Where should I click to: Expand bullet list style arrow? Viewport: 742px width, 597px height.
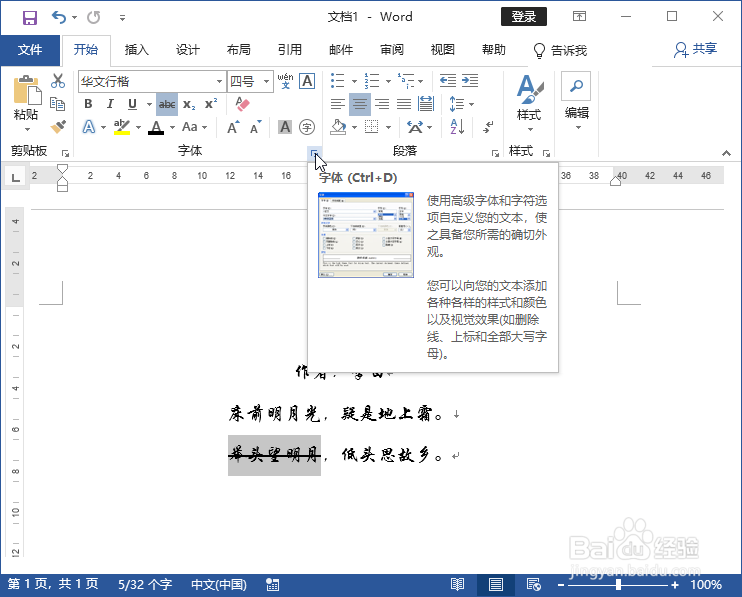354,81
